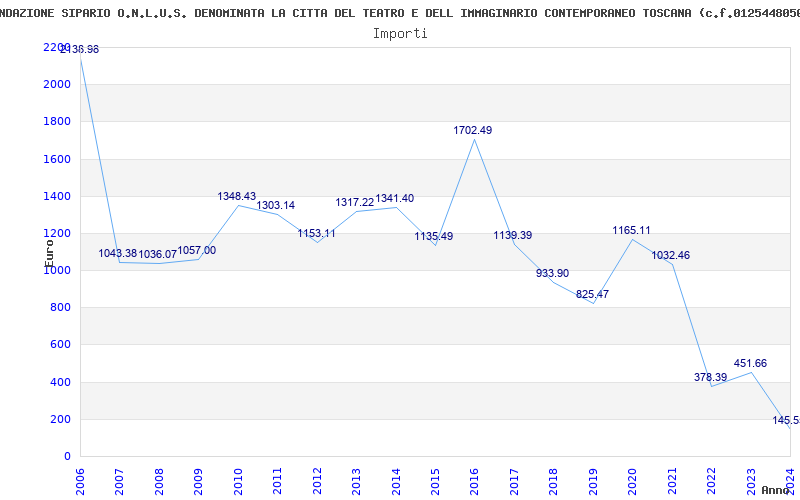Viewport: 800px width, 500px height.
Task: Click the 1800 tick on y-axis
Action: click(57, 121)
